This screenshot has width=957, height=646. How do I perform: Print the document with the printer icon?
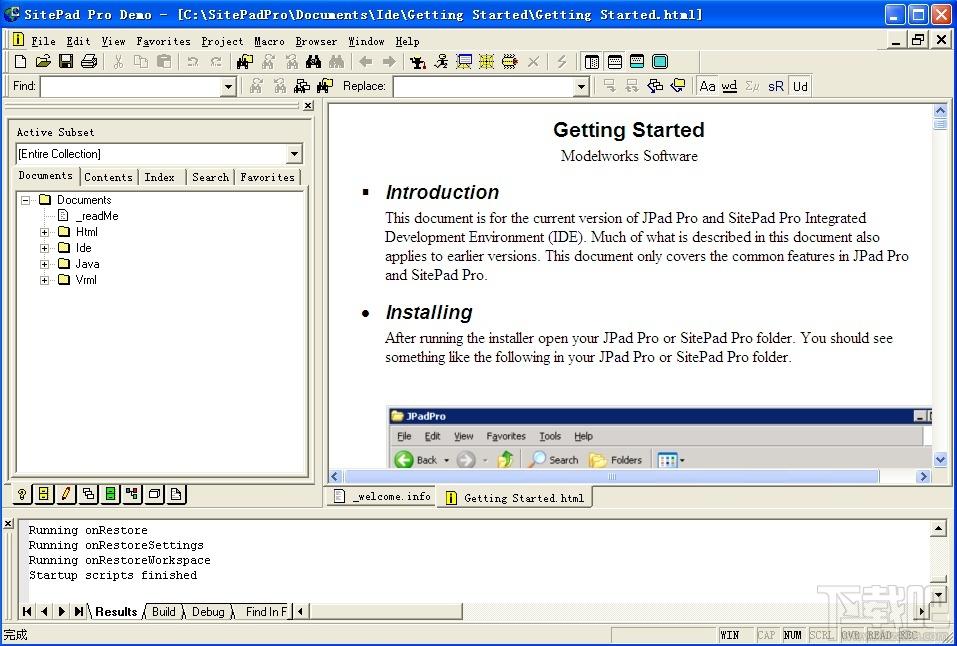89,61
